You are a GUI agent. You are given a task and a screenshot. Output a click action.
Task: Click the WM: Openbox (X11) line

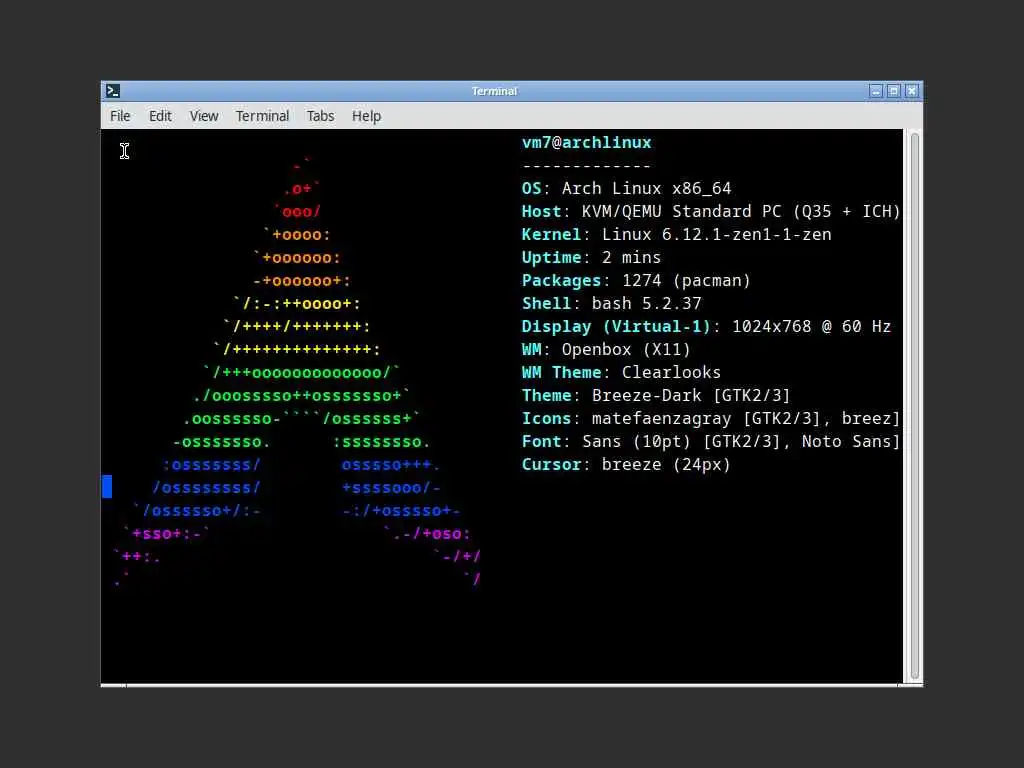[606, 349]
